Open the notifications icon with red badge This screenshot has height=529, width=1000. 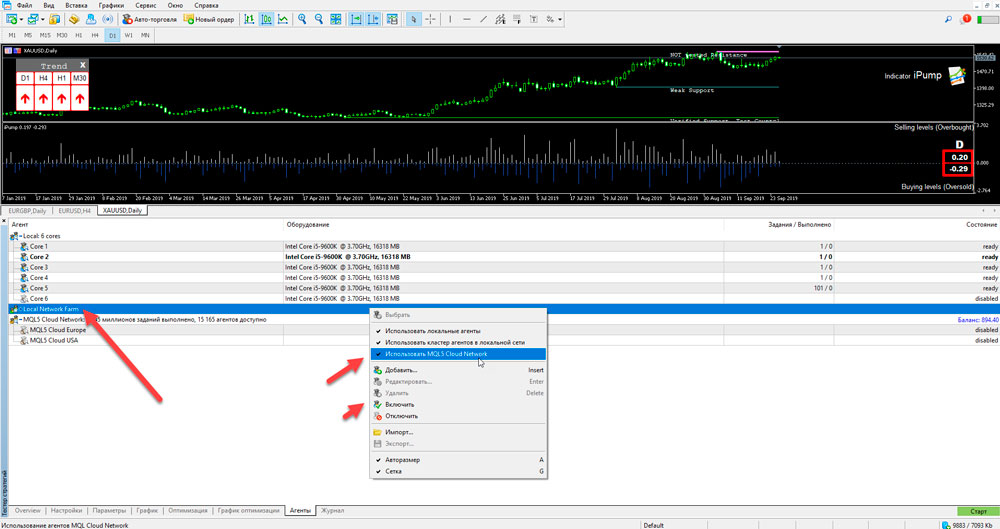click(965, 19)
